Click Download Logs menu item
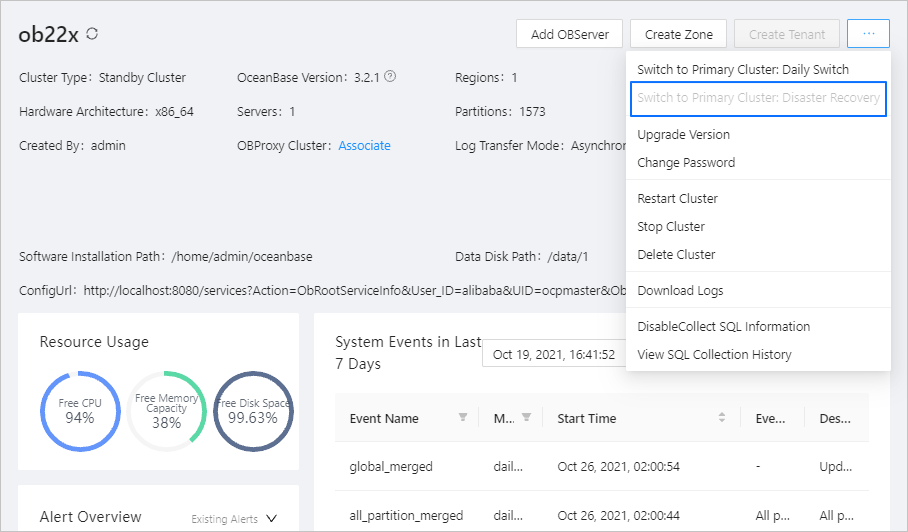 coord(680,291)
